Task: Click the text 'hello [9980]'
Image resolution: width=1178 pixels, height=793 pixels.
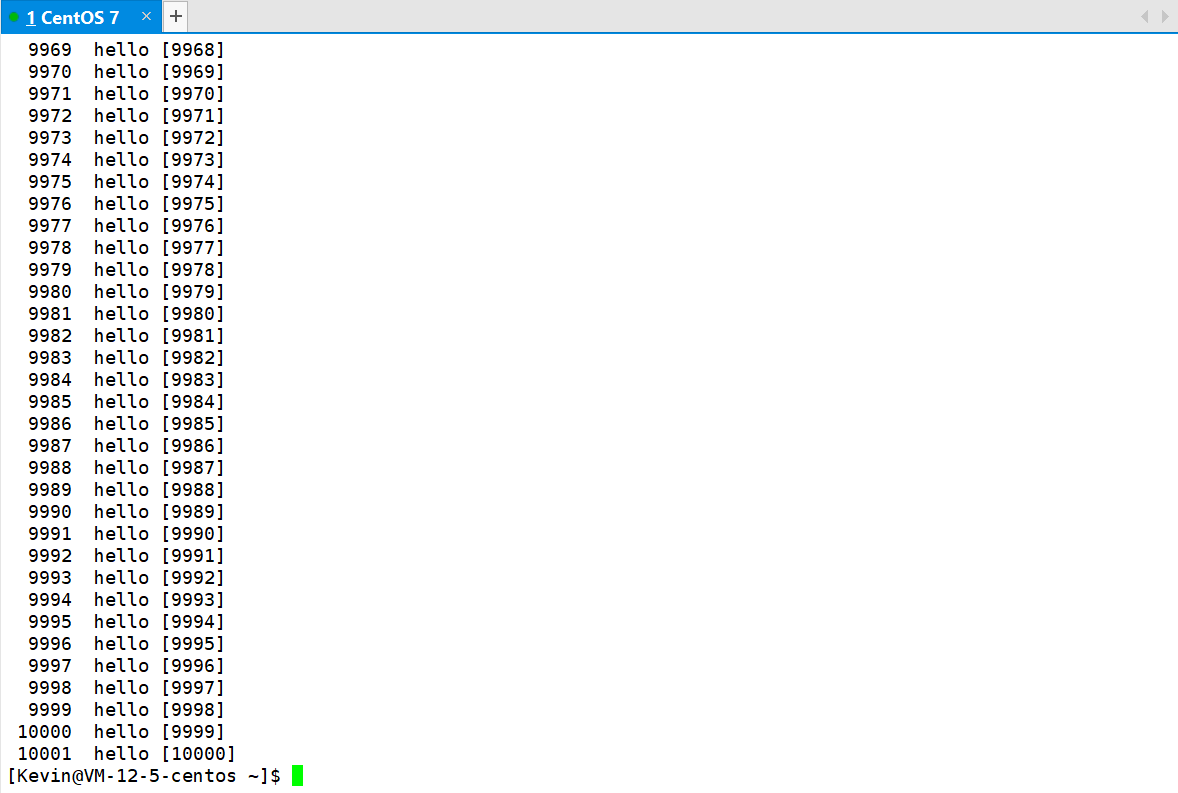Action: click(159, 314)
